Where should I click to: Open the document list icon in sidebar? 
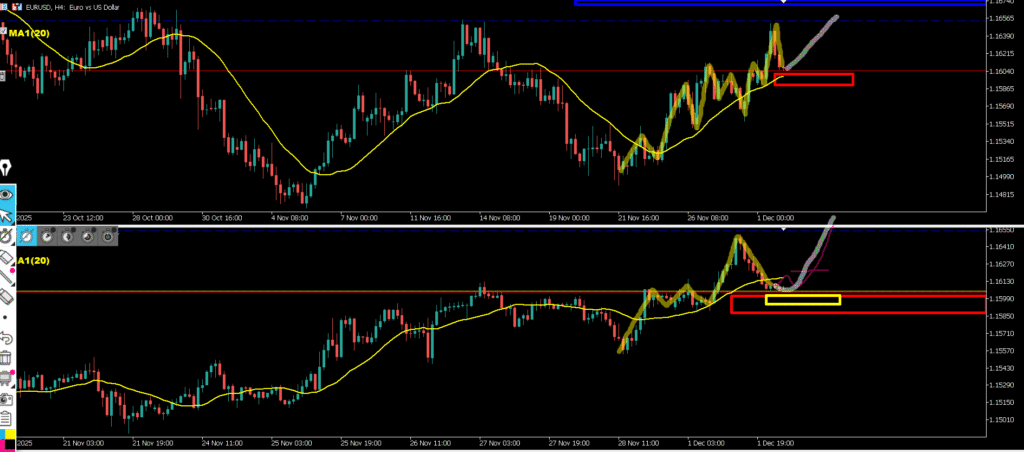pos(6,418)
